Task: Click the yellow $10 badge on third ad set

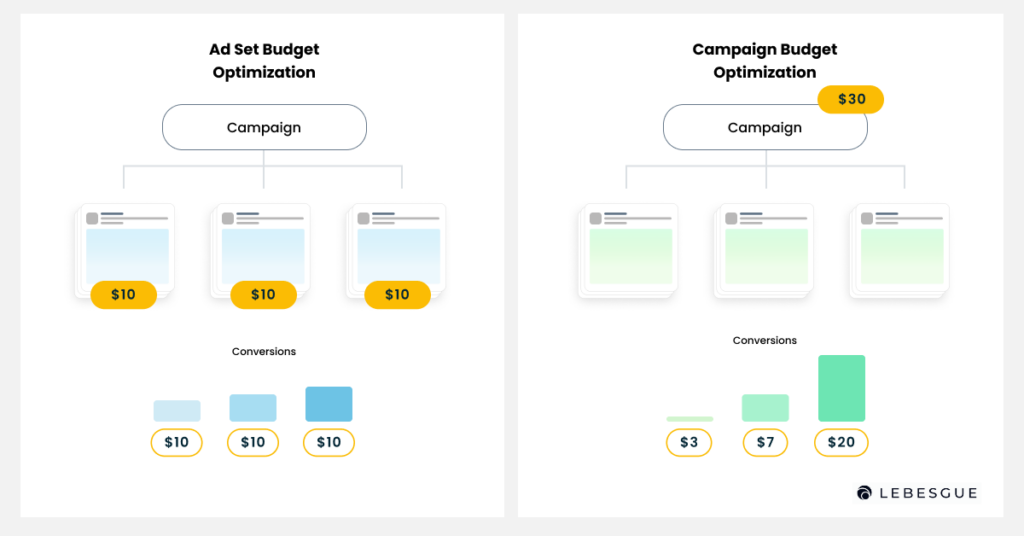Action: point(397,295)
